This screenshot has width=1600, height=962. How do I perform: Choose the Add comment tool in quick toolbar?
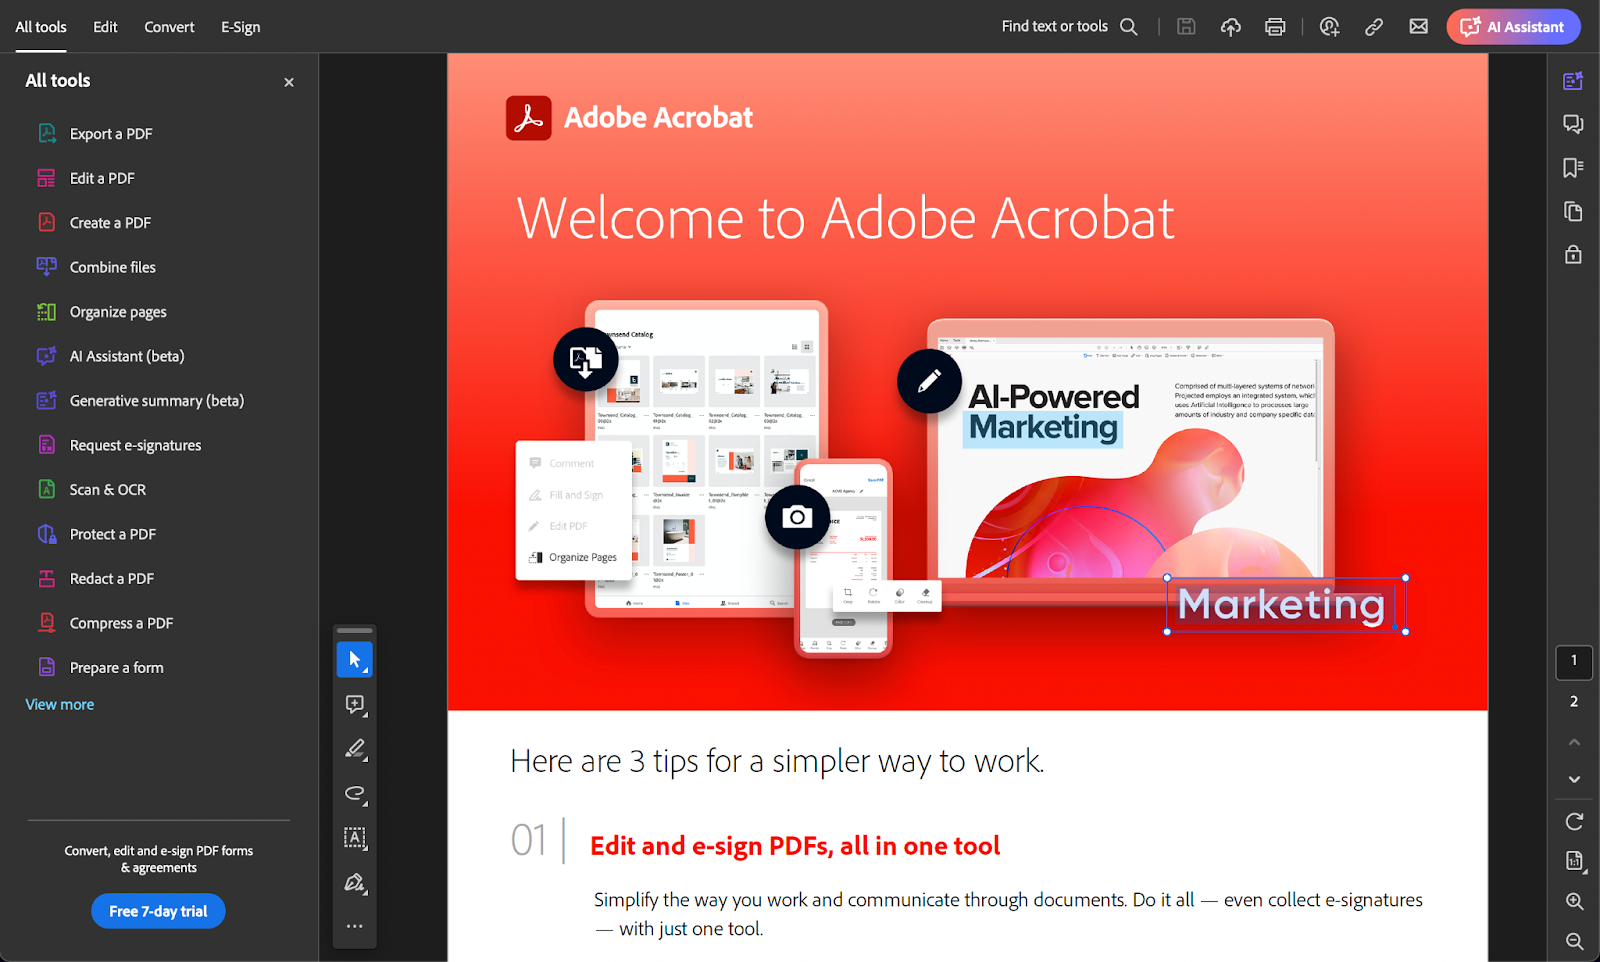coord(355,705)
